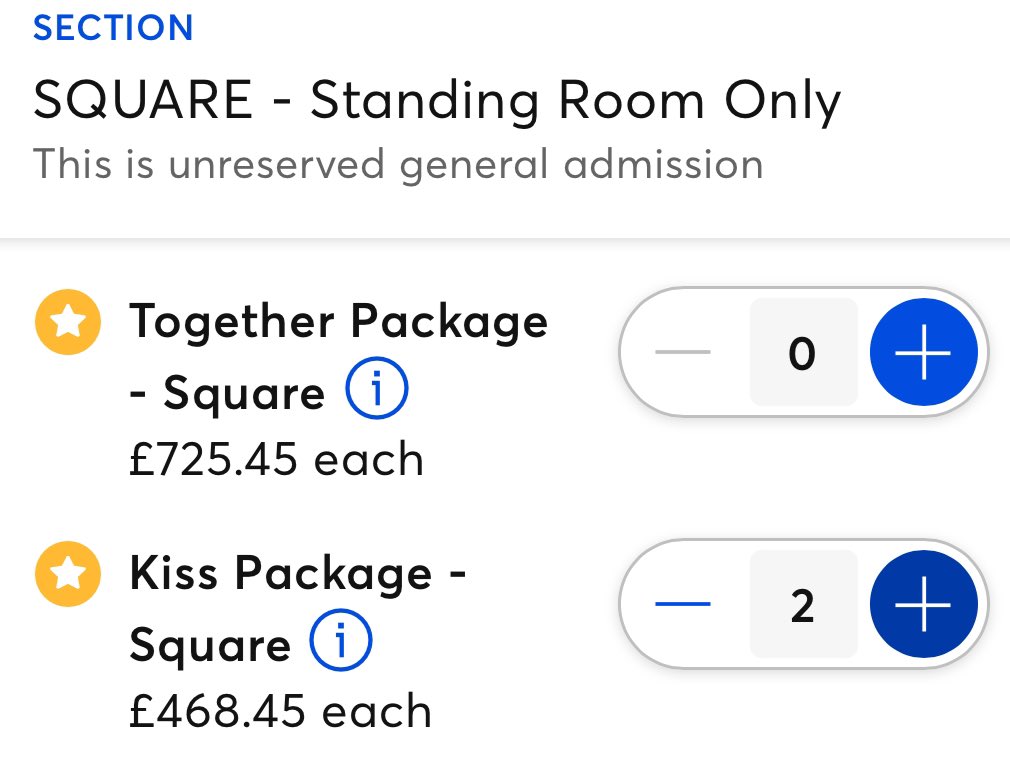Click the Together Package - Square title
Viewport: 1010px width, 778px height.
coord(338,324)
